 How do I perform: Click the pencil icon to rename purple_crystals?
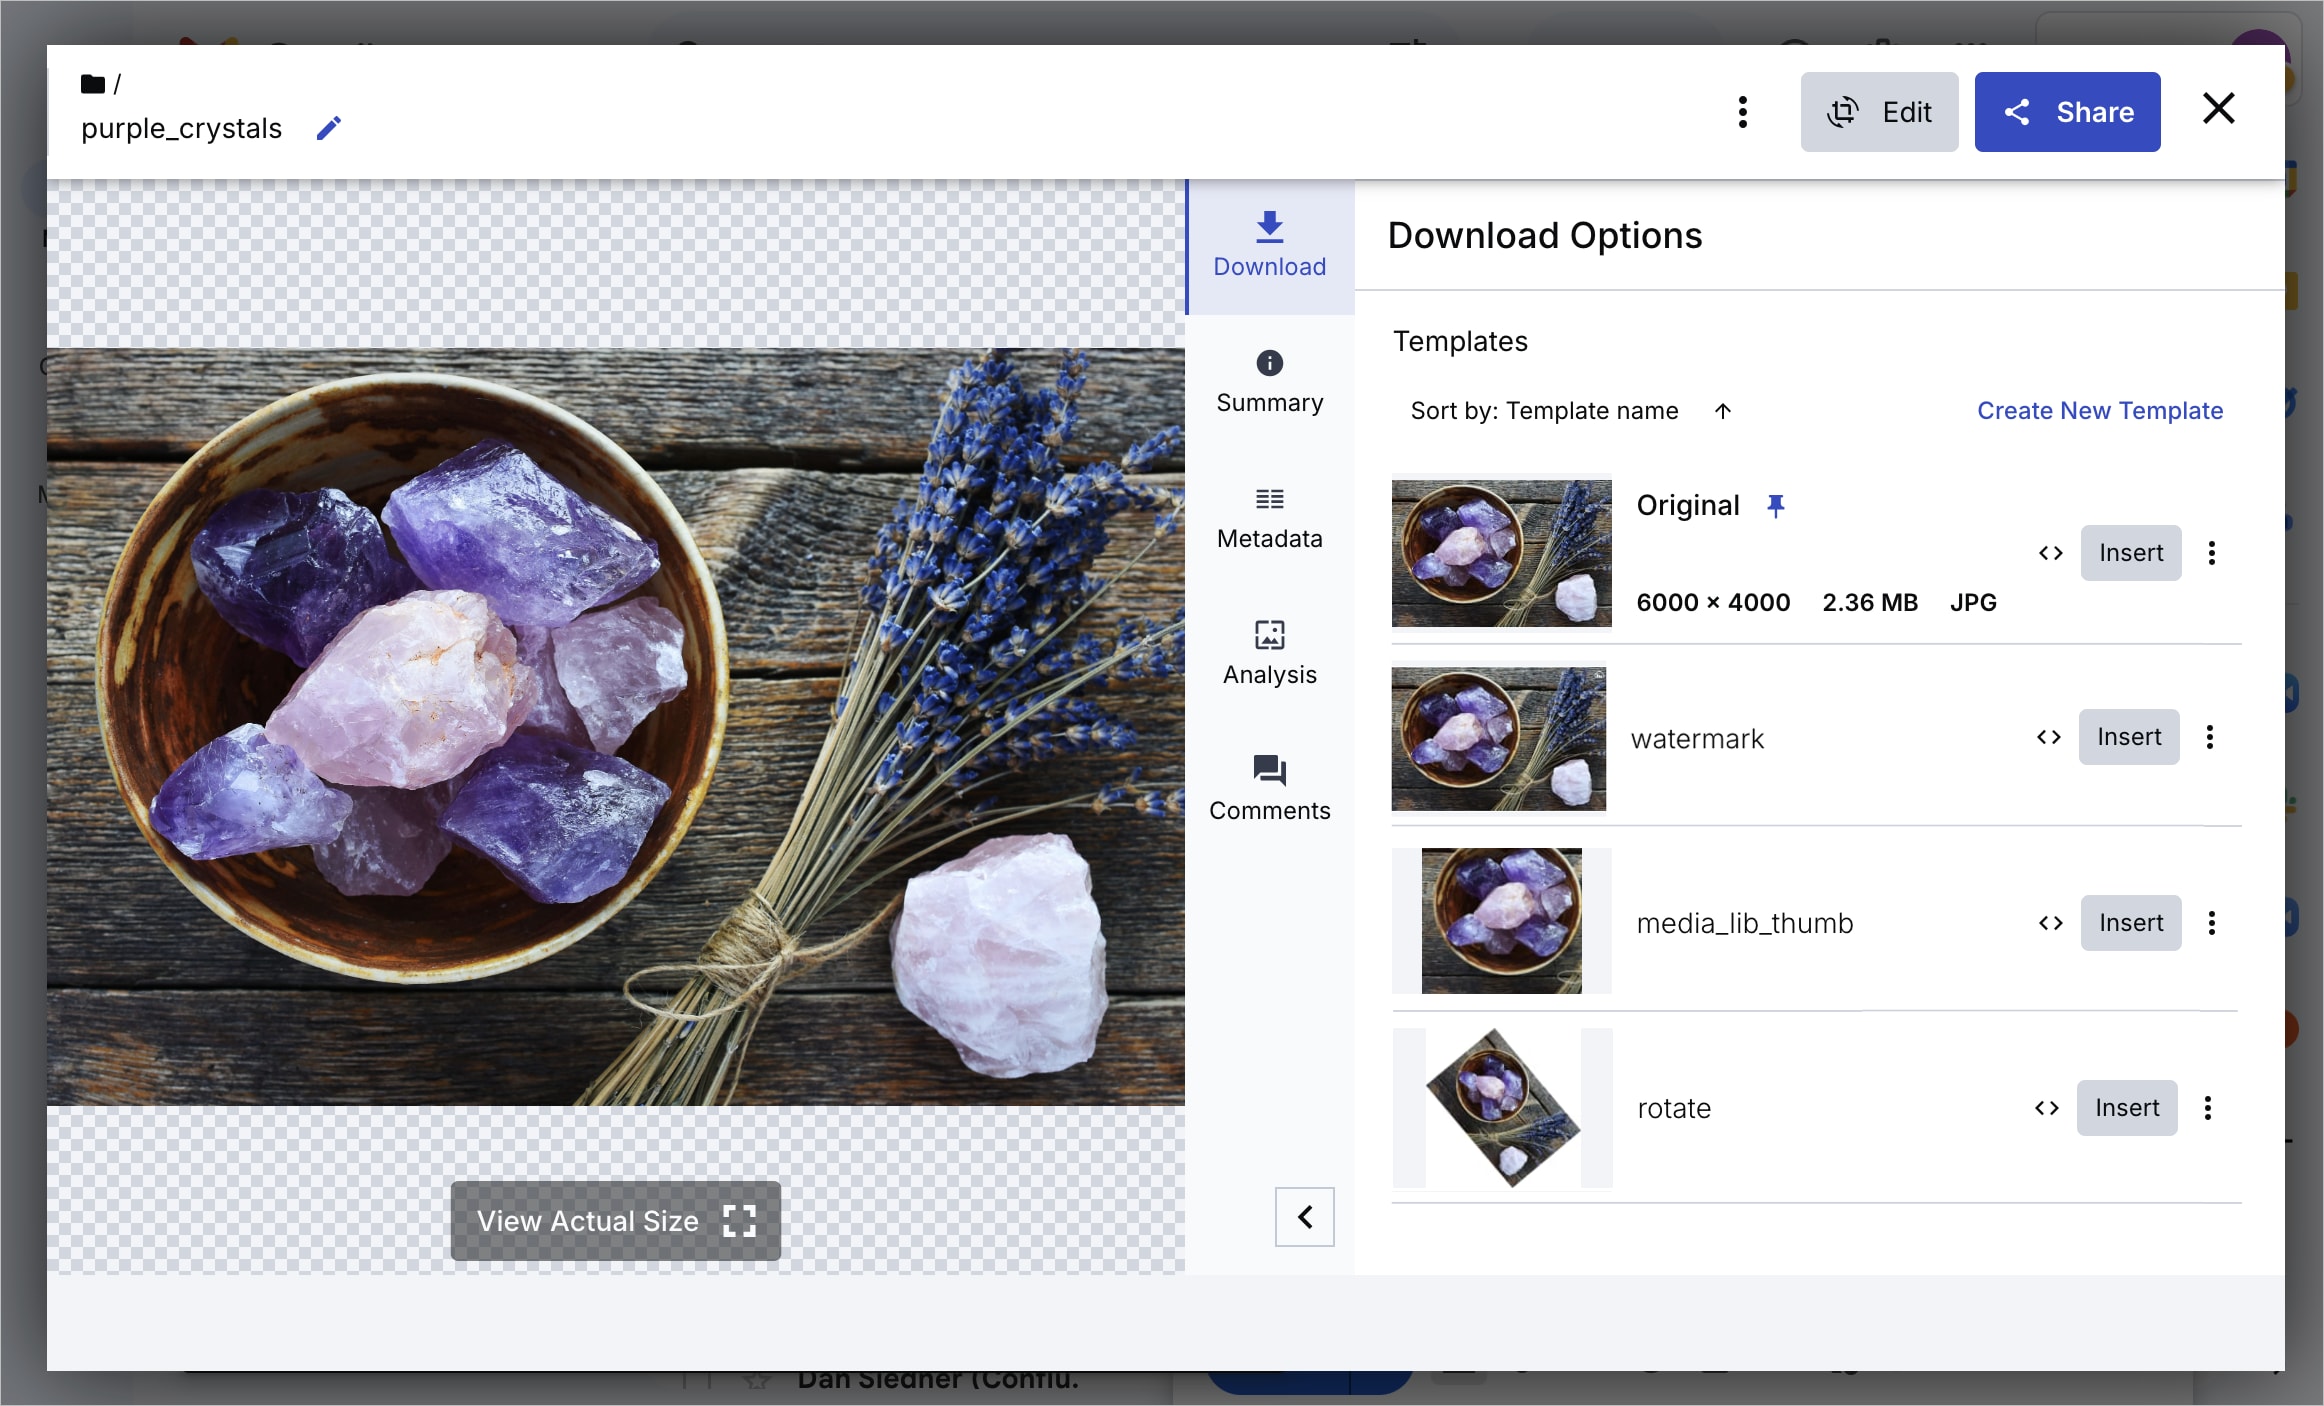[x=329, y=128]
